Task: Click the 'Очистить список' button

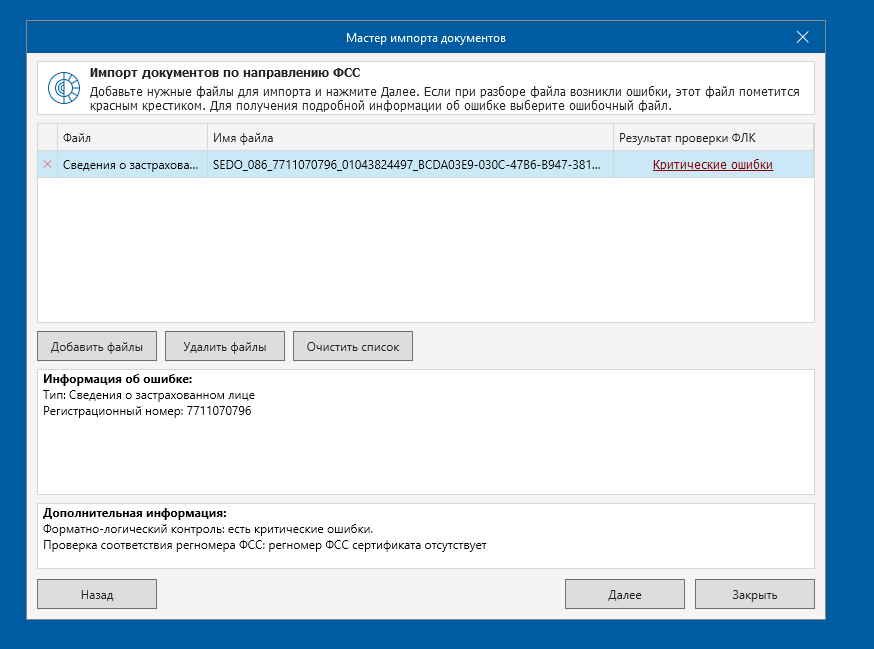Action: tap(353, 346)
